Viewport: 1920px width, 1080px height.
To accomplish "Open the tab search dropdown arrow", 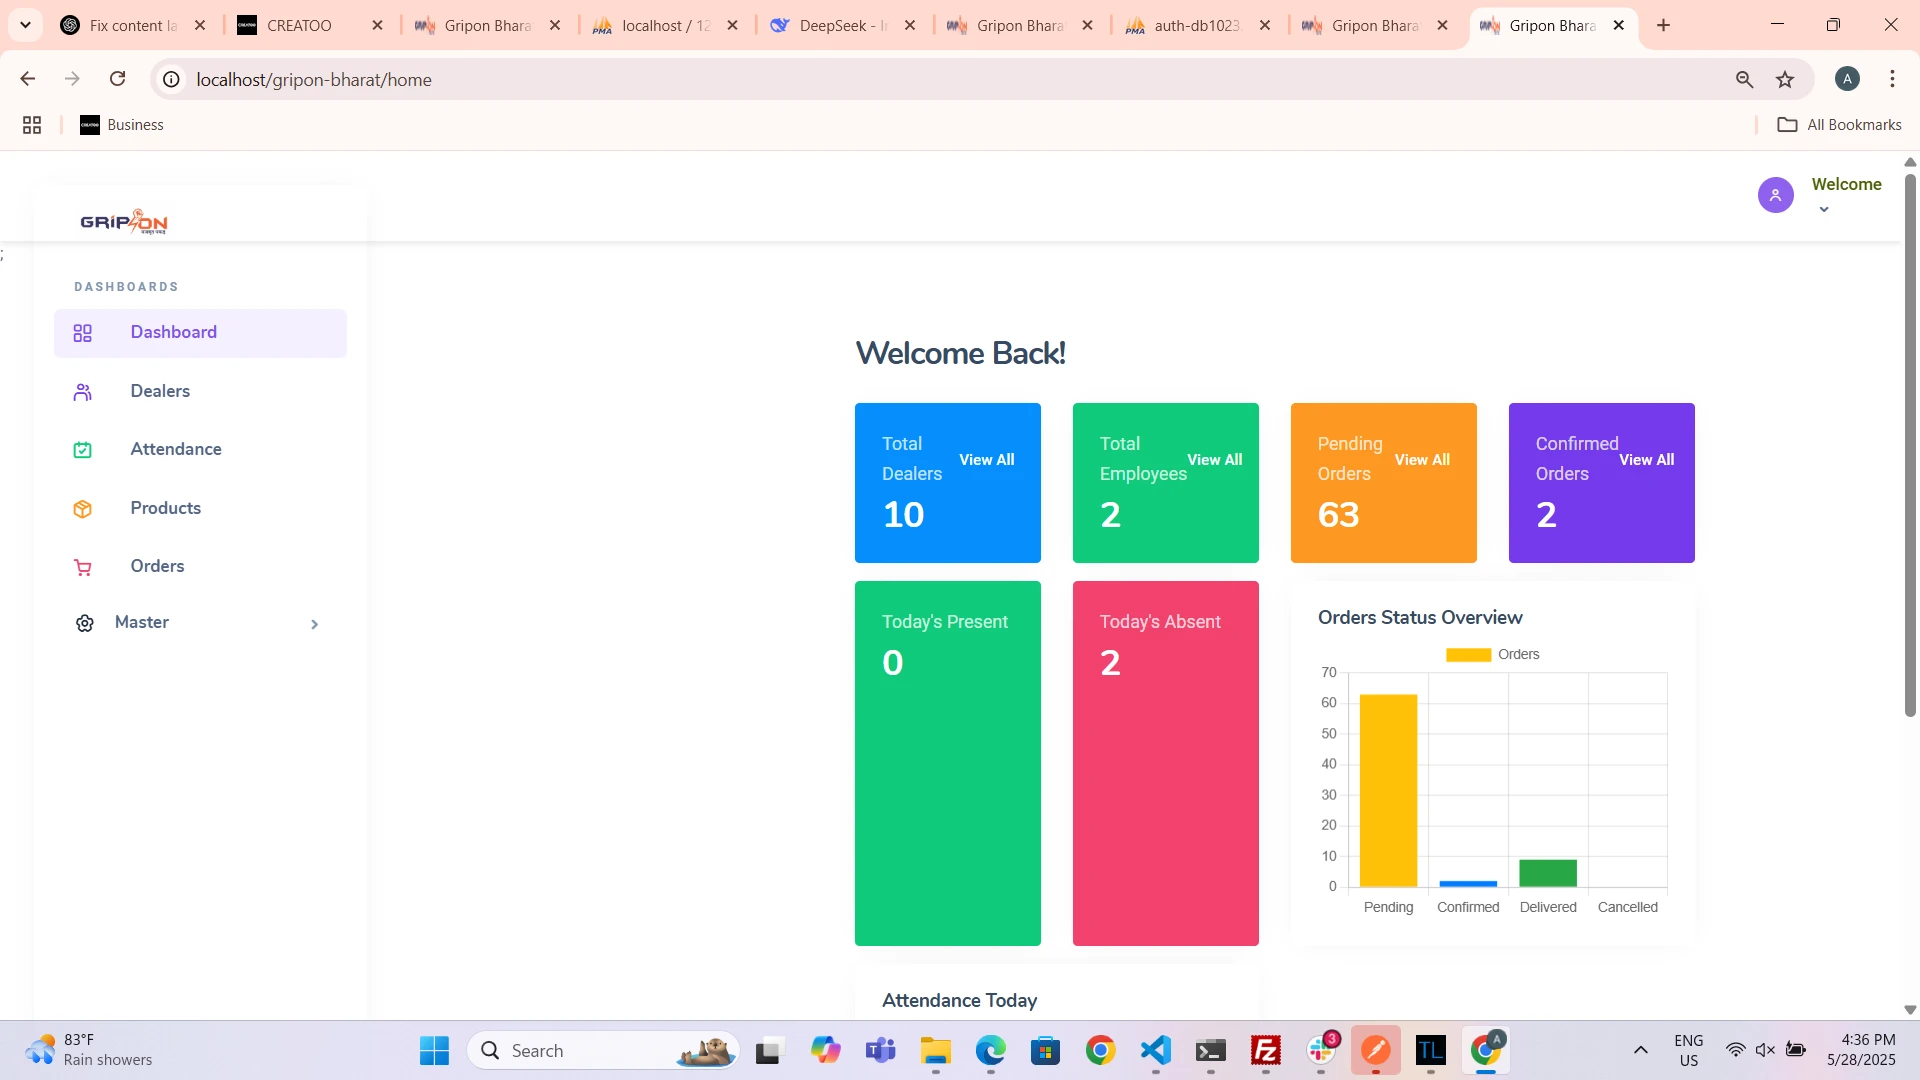I will point(25,25).
